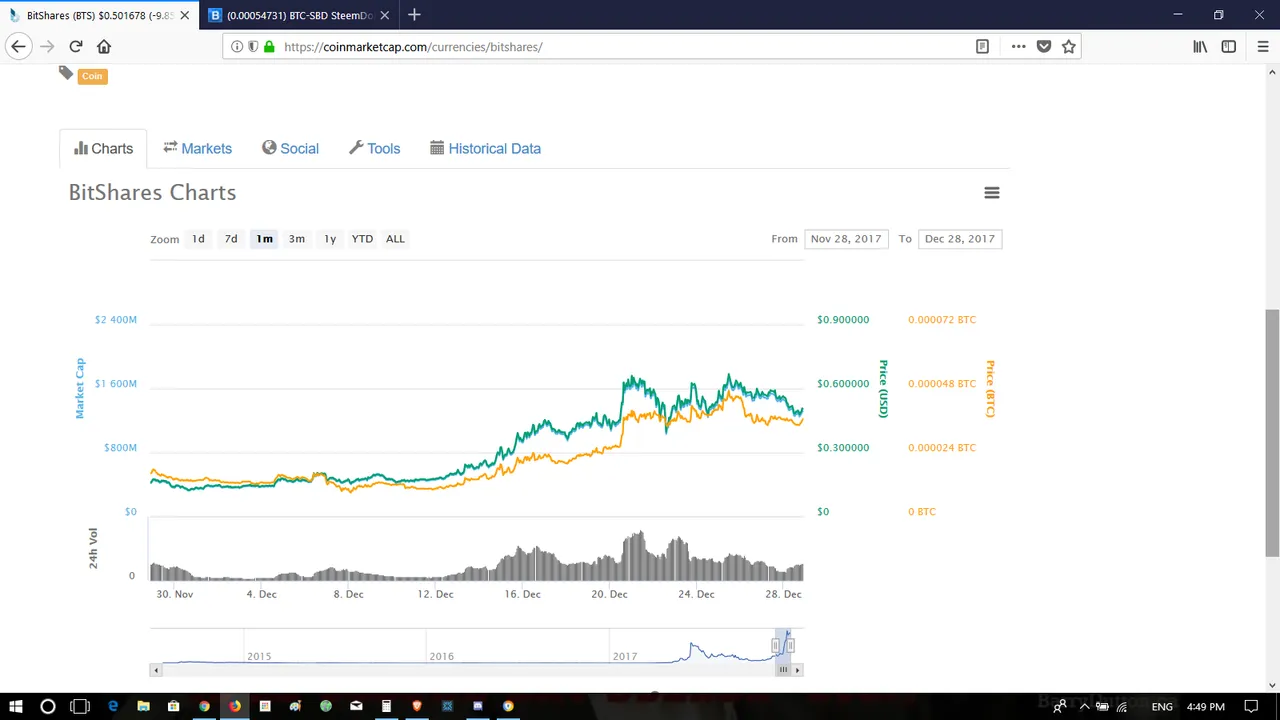Image resolution: width=1280 pixels, height=720 pixels.
Task: Click the To date field Dec 28, 2017
Action: pyautogui.click(x=960, y=239)
